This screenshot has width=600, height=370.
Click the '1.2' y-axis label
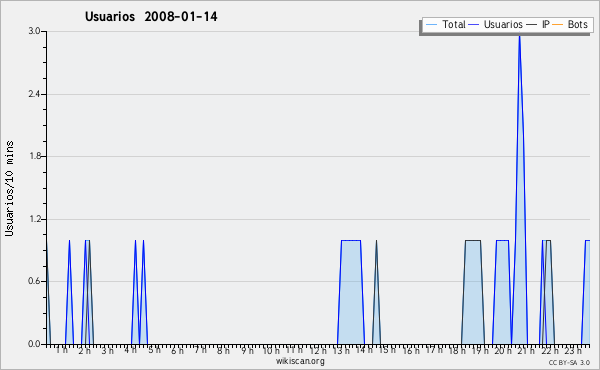click(x=34, y=219)
